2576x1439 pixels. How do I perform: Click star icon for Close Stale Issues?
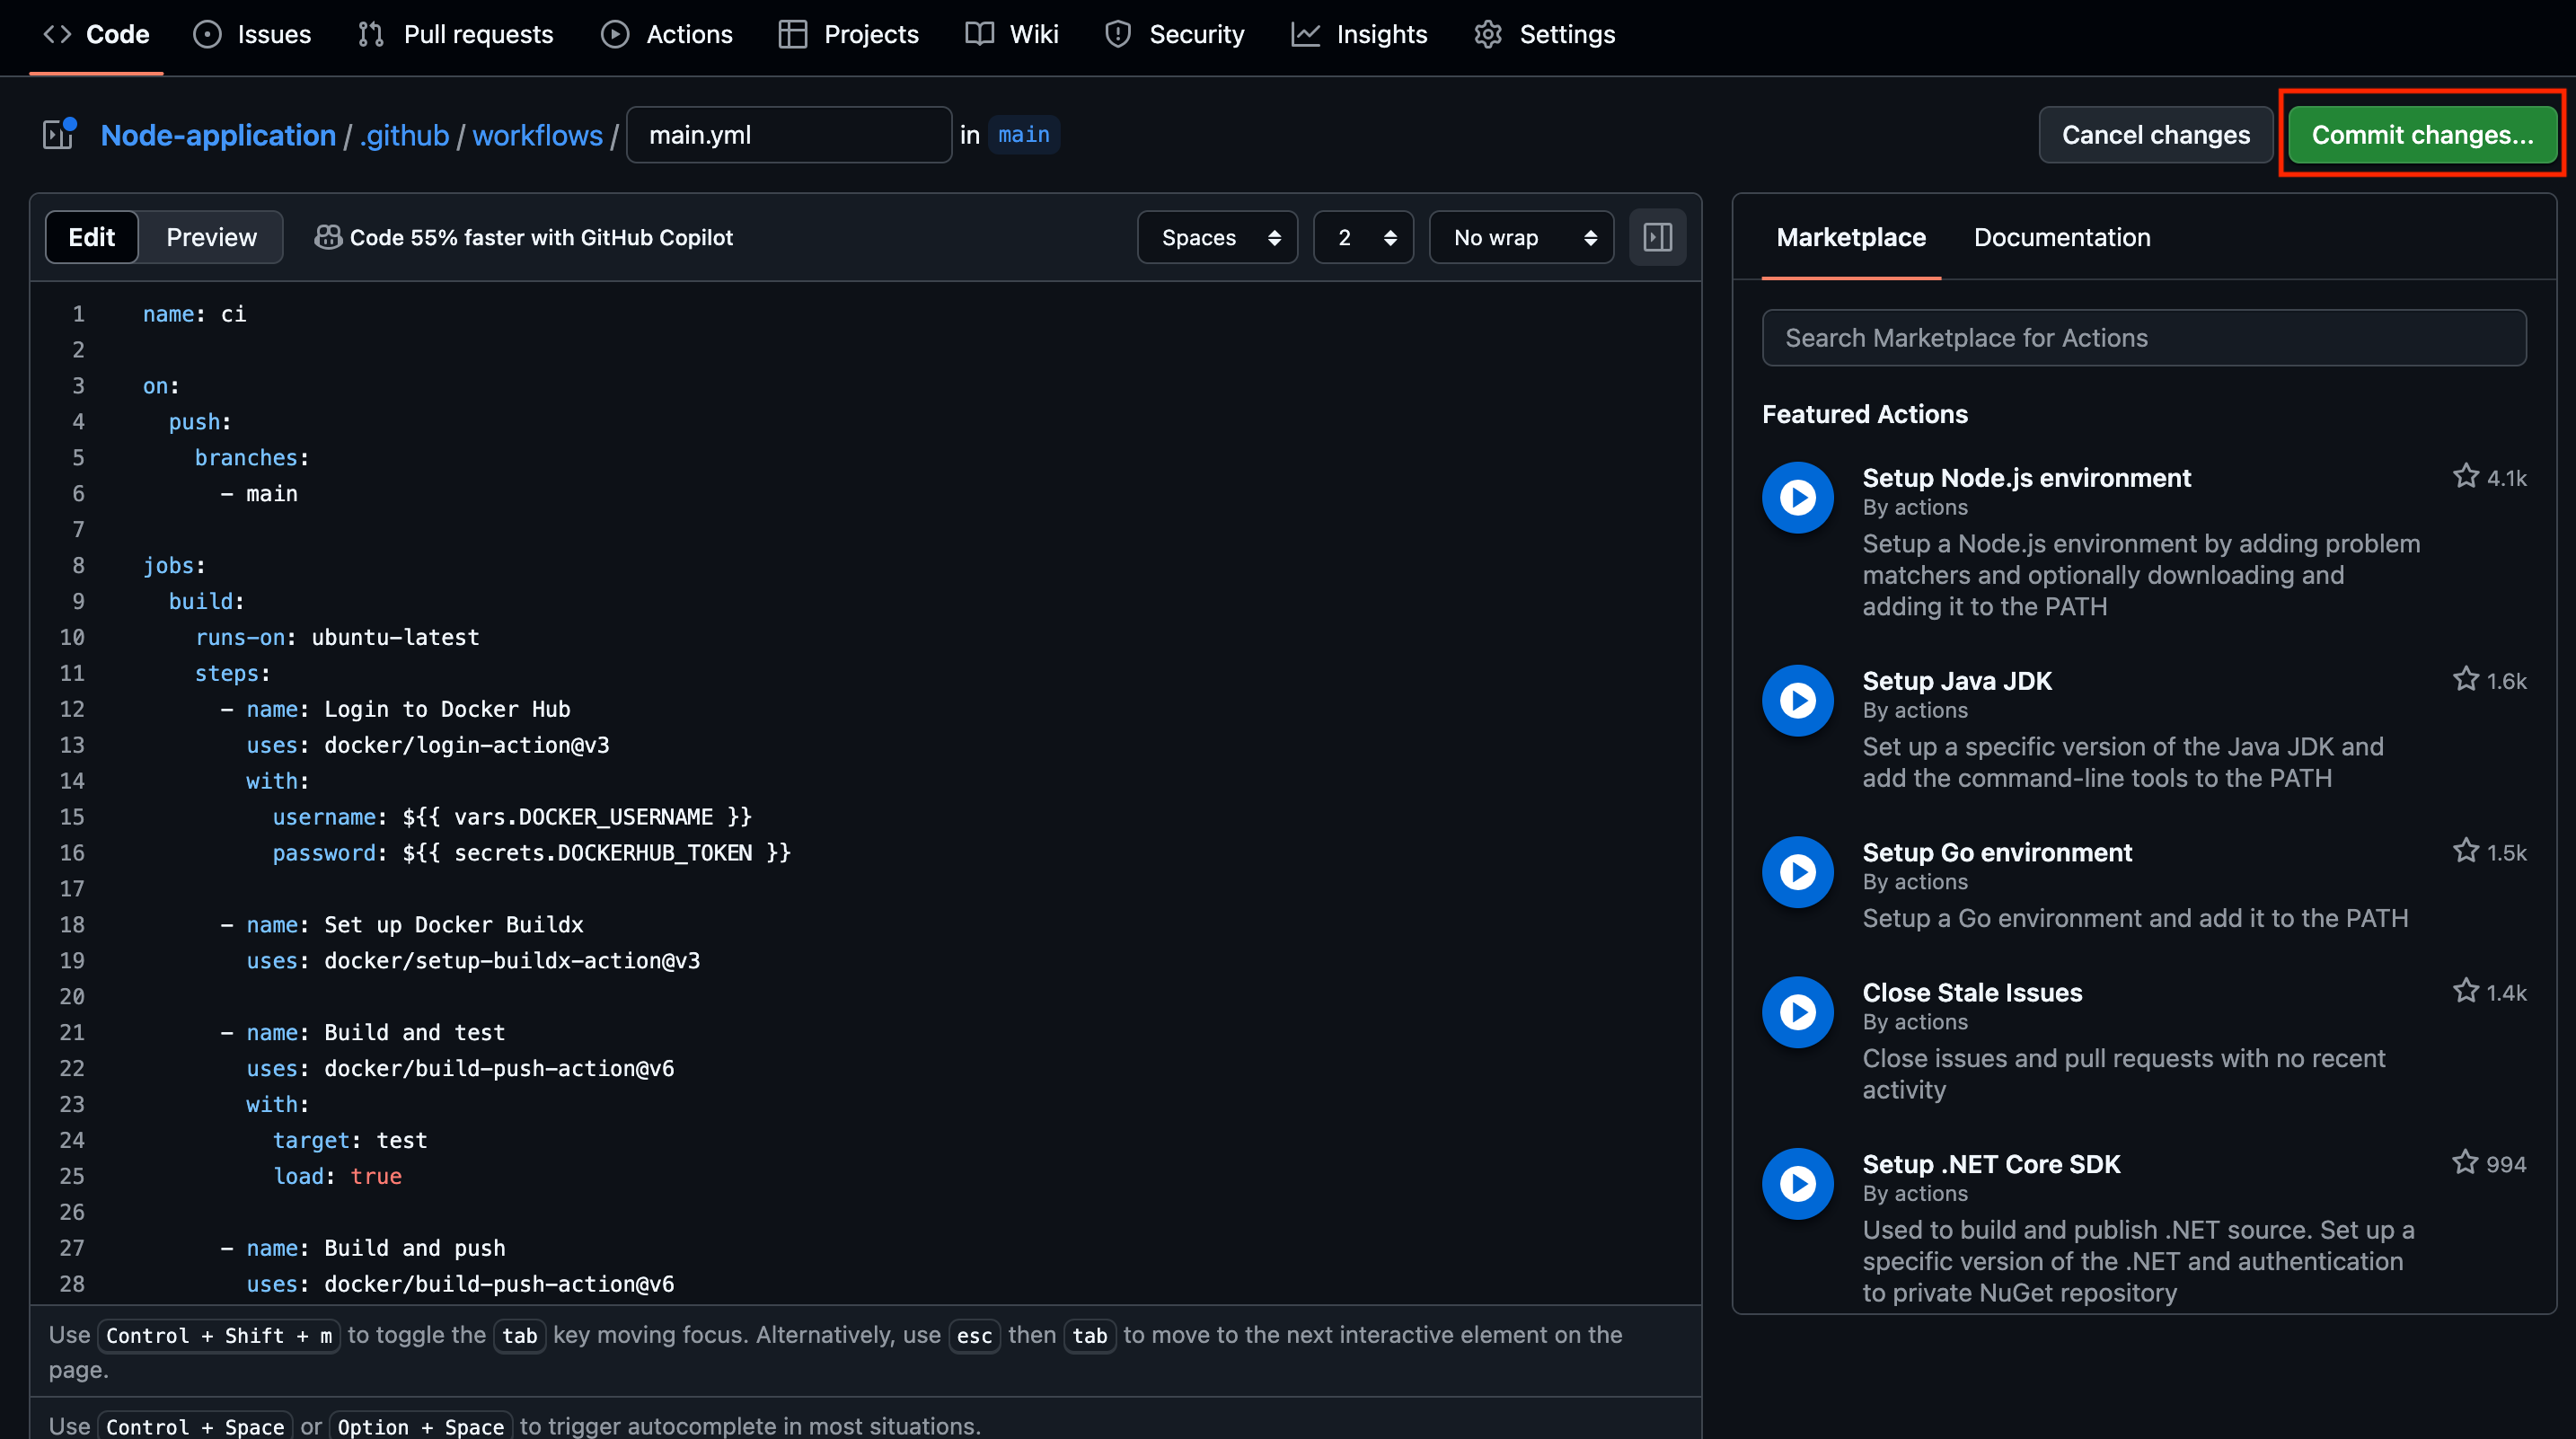tap(2465, 991)
